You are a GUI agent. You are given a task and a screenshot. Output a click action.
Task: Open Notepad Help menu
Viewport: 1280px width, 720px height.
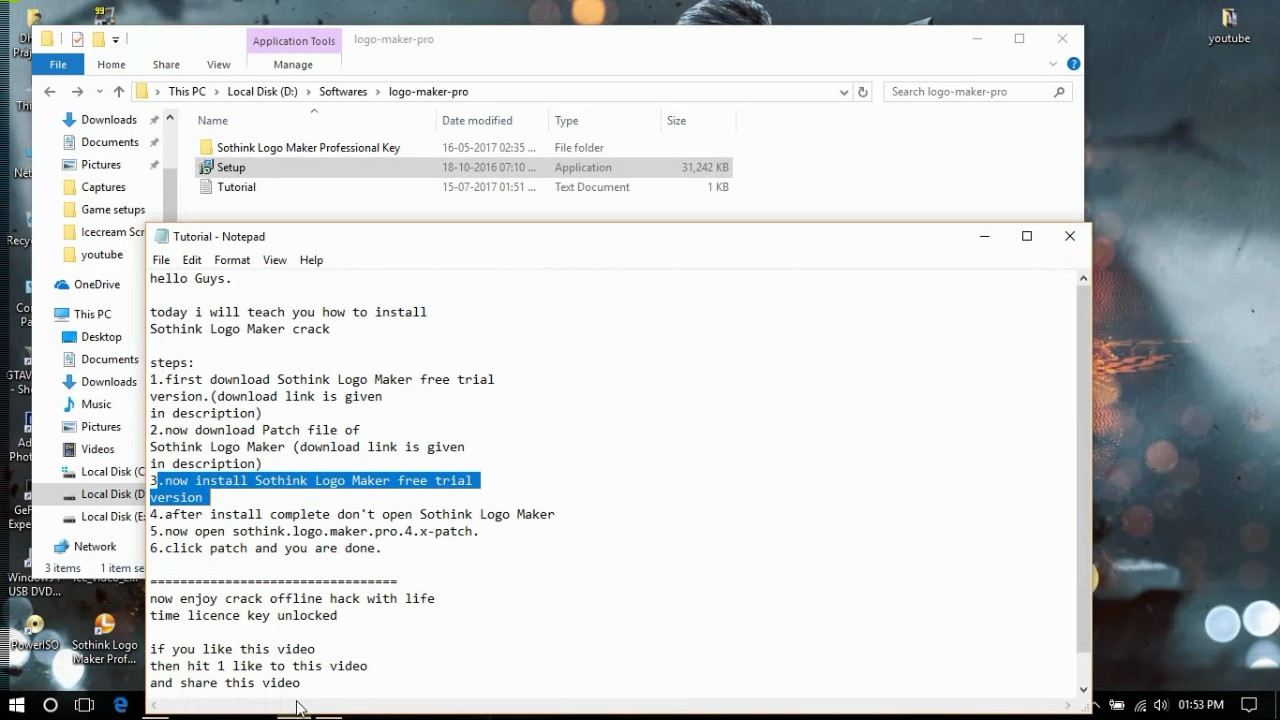(311, 260)
